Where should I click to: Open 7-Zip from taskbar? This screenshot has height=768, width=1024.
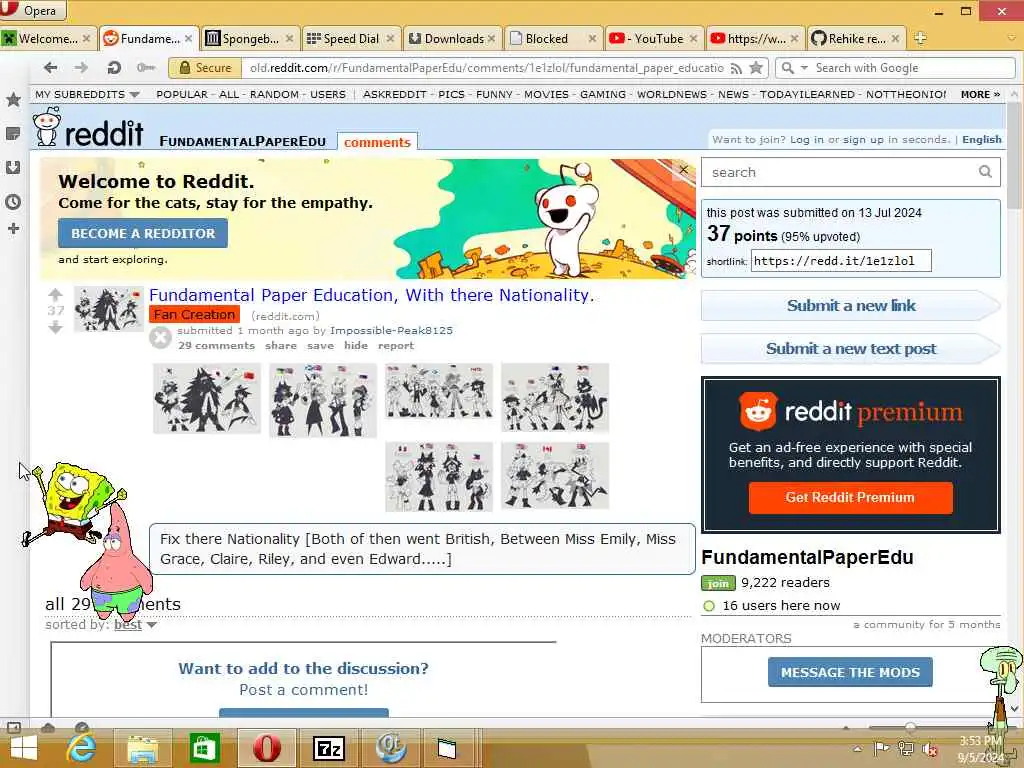click(328, 748)
